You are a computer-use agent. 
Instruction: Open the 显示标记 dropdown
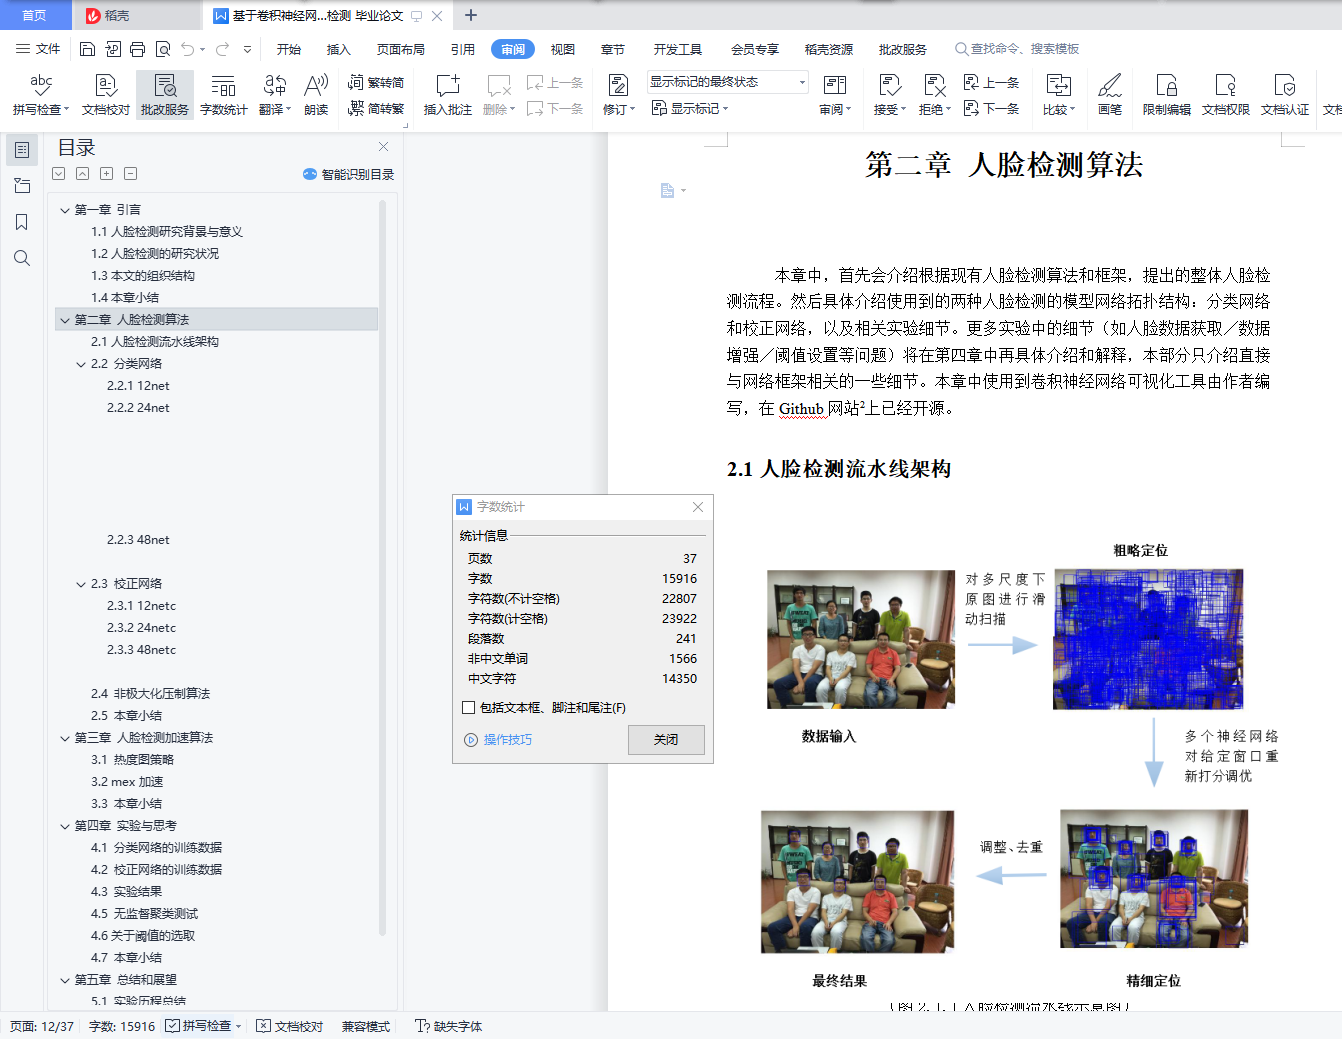[690, 108]
